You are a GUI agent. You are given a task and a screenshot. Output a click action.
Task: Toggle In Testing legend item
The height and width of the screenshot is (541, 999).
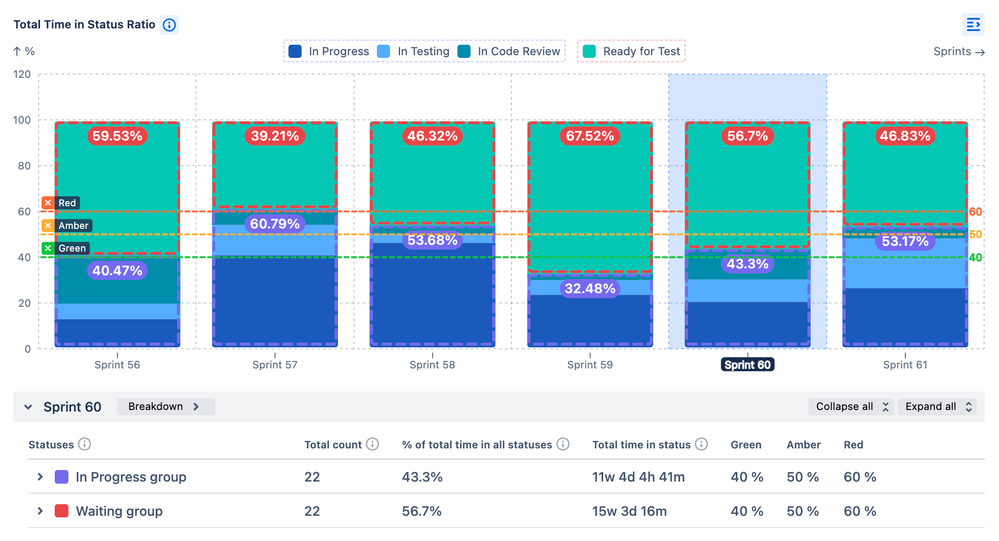413,52
